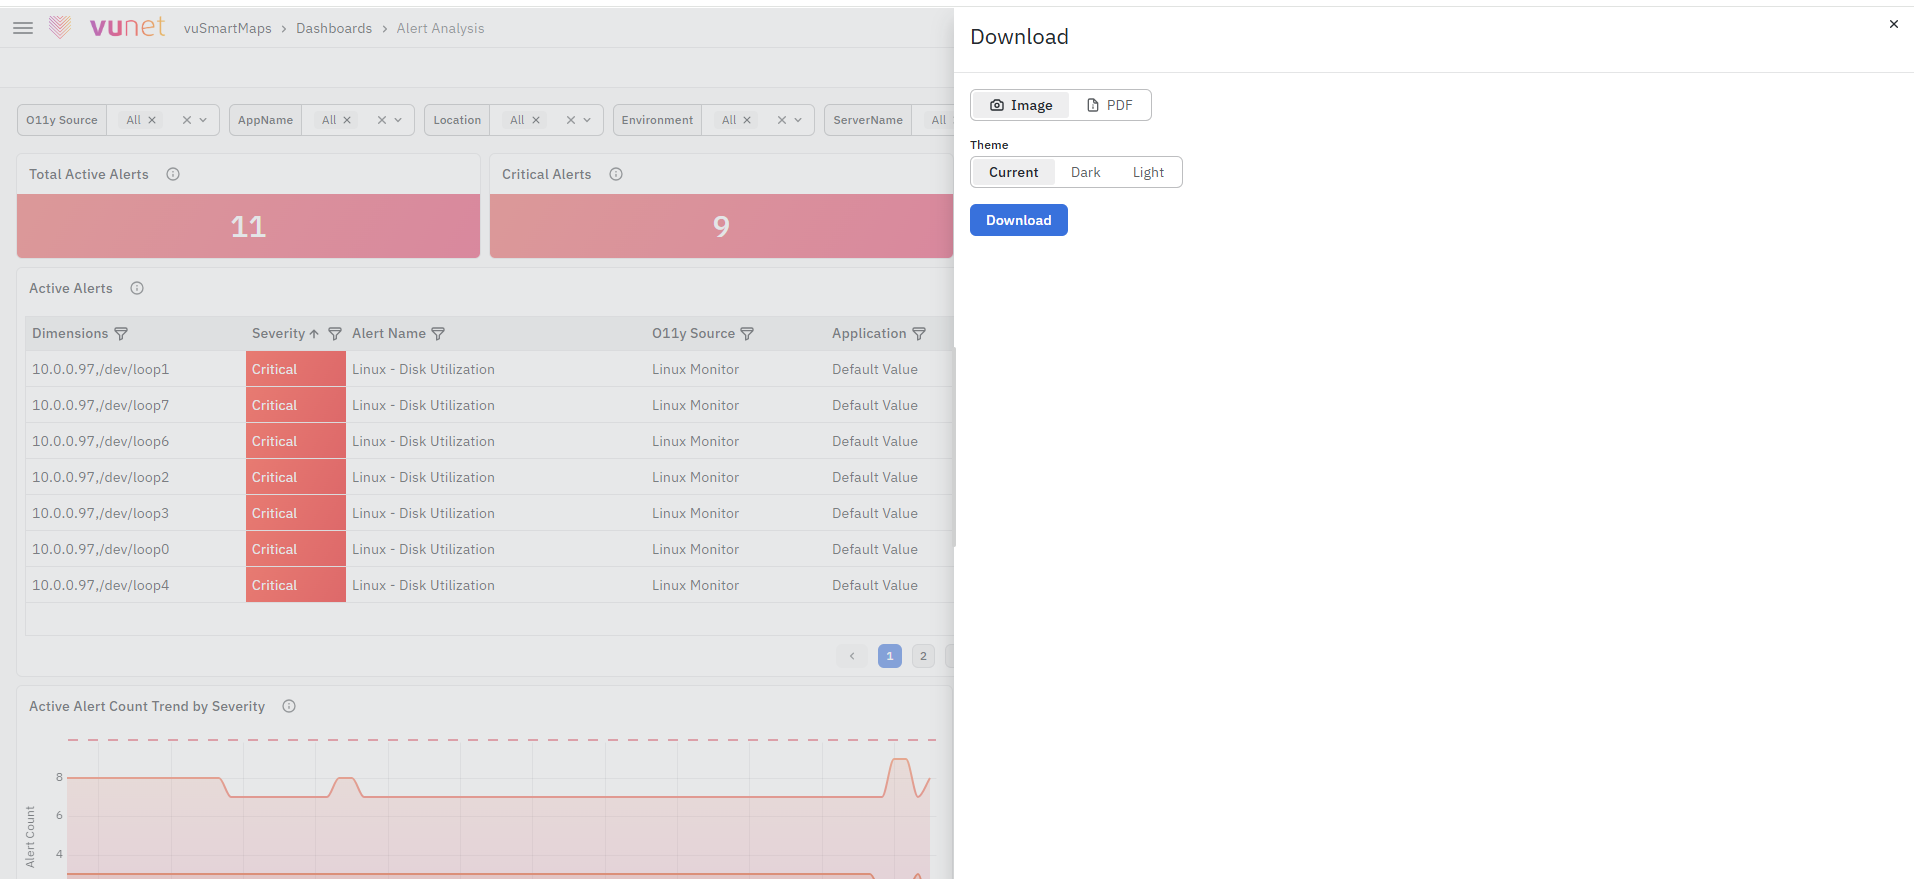Click the Critical Alerts value 9
The width and height of the screenshot is (1914, 879).
click(x=721, y=227)
